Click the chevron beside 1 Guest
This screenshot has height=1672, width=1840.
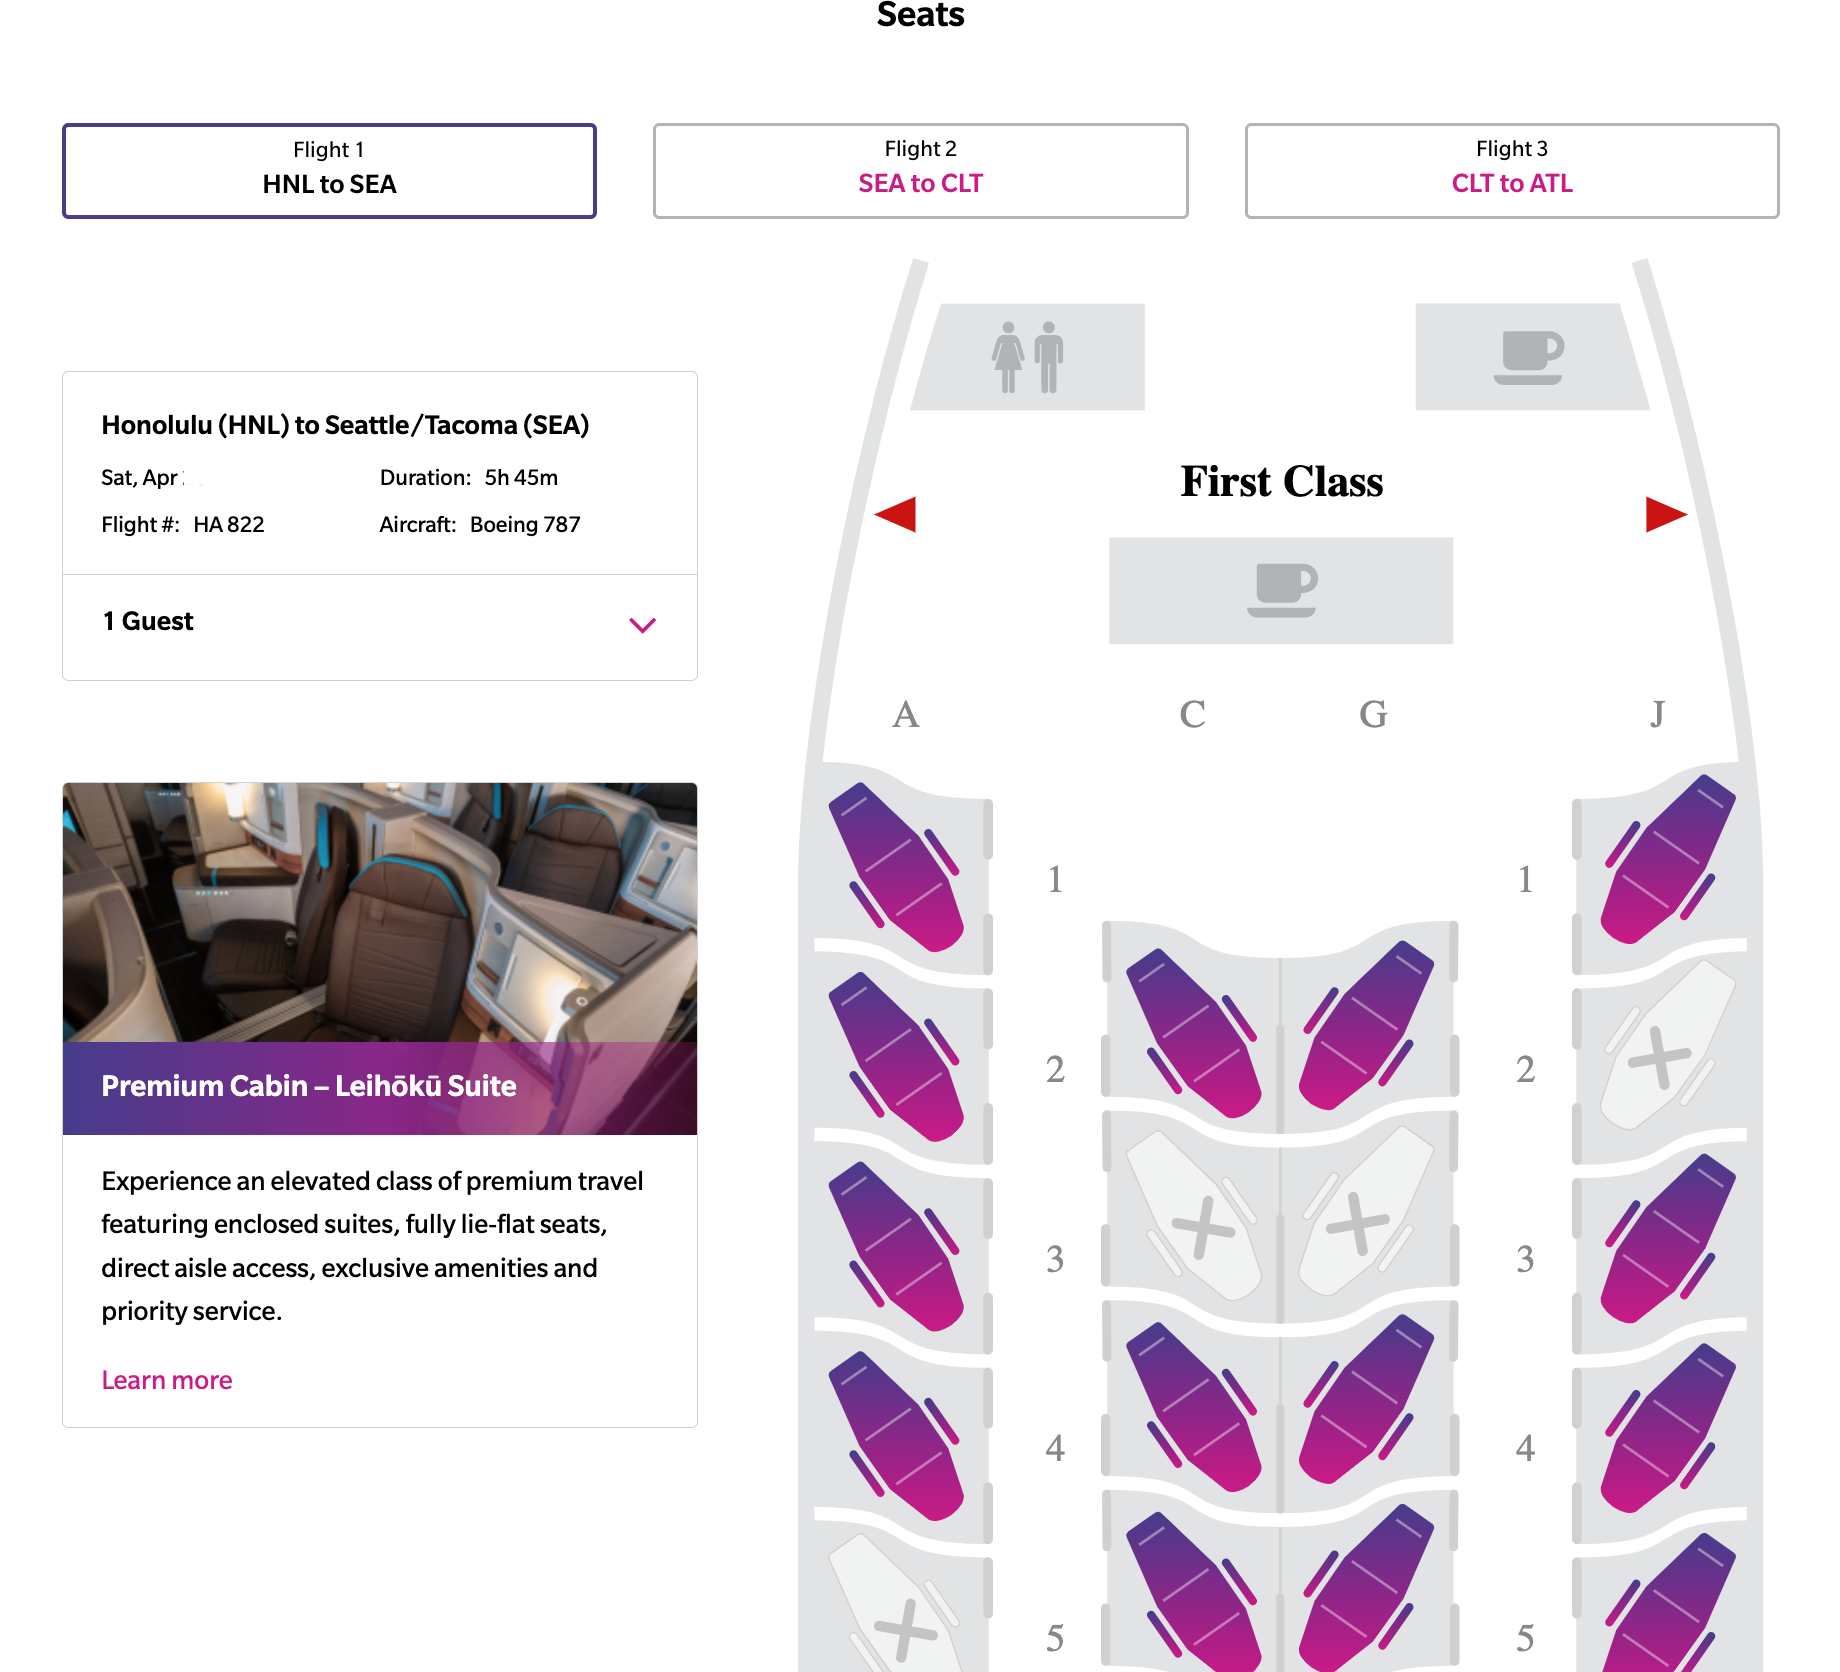point(642,625)
